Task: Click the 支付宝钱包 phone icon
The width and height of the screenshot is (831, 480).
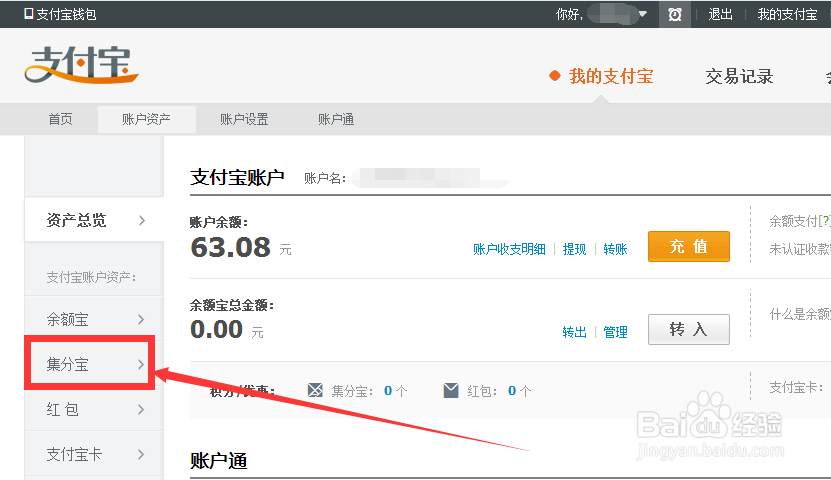Action: [x=29, y=14]
